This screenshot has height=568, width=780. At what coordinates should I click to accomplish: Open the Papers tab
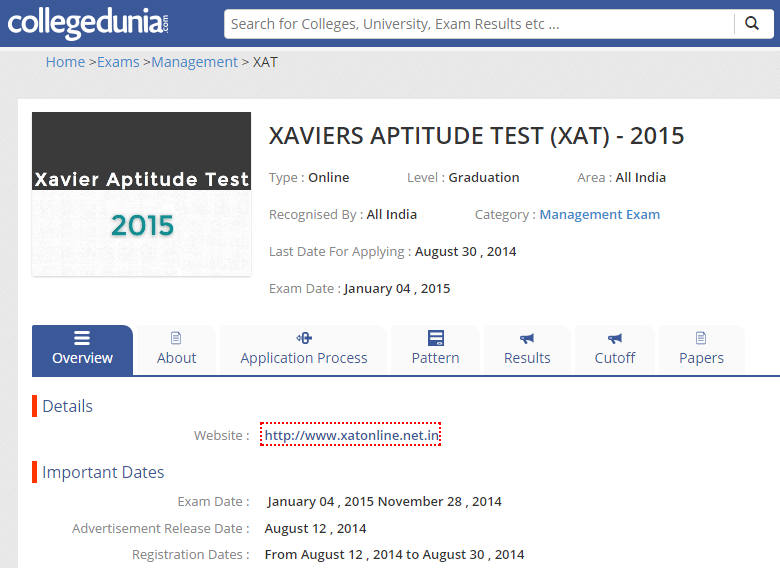click(701, 350)
